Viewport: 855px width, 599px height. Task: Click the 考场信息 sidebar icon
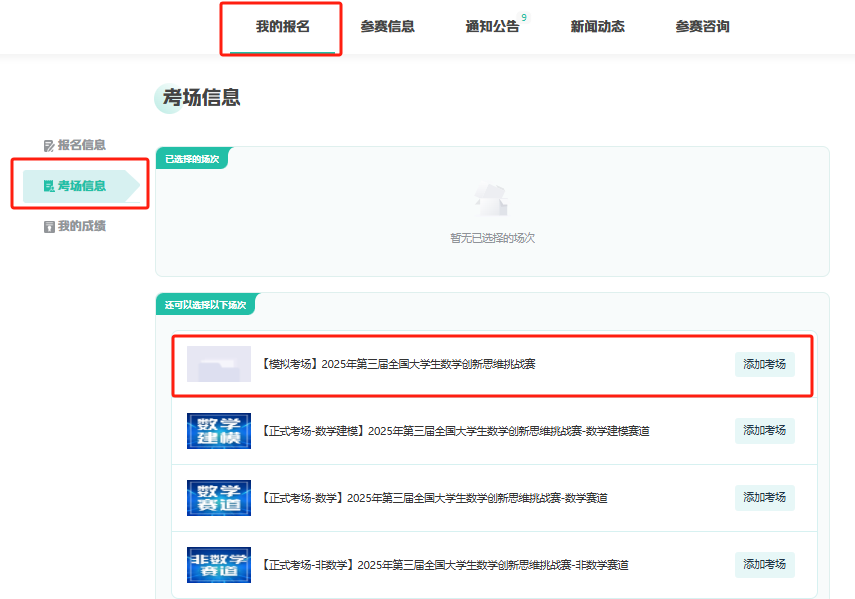click(49, 186)
